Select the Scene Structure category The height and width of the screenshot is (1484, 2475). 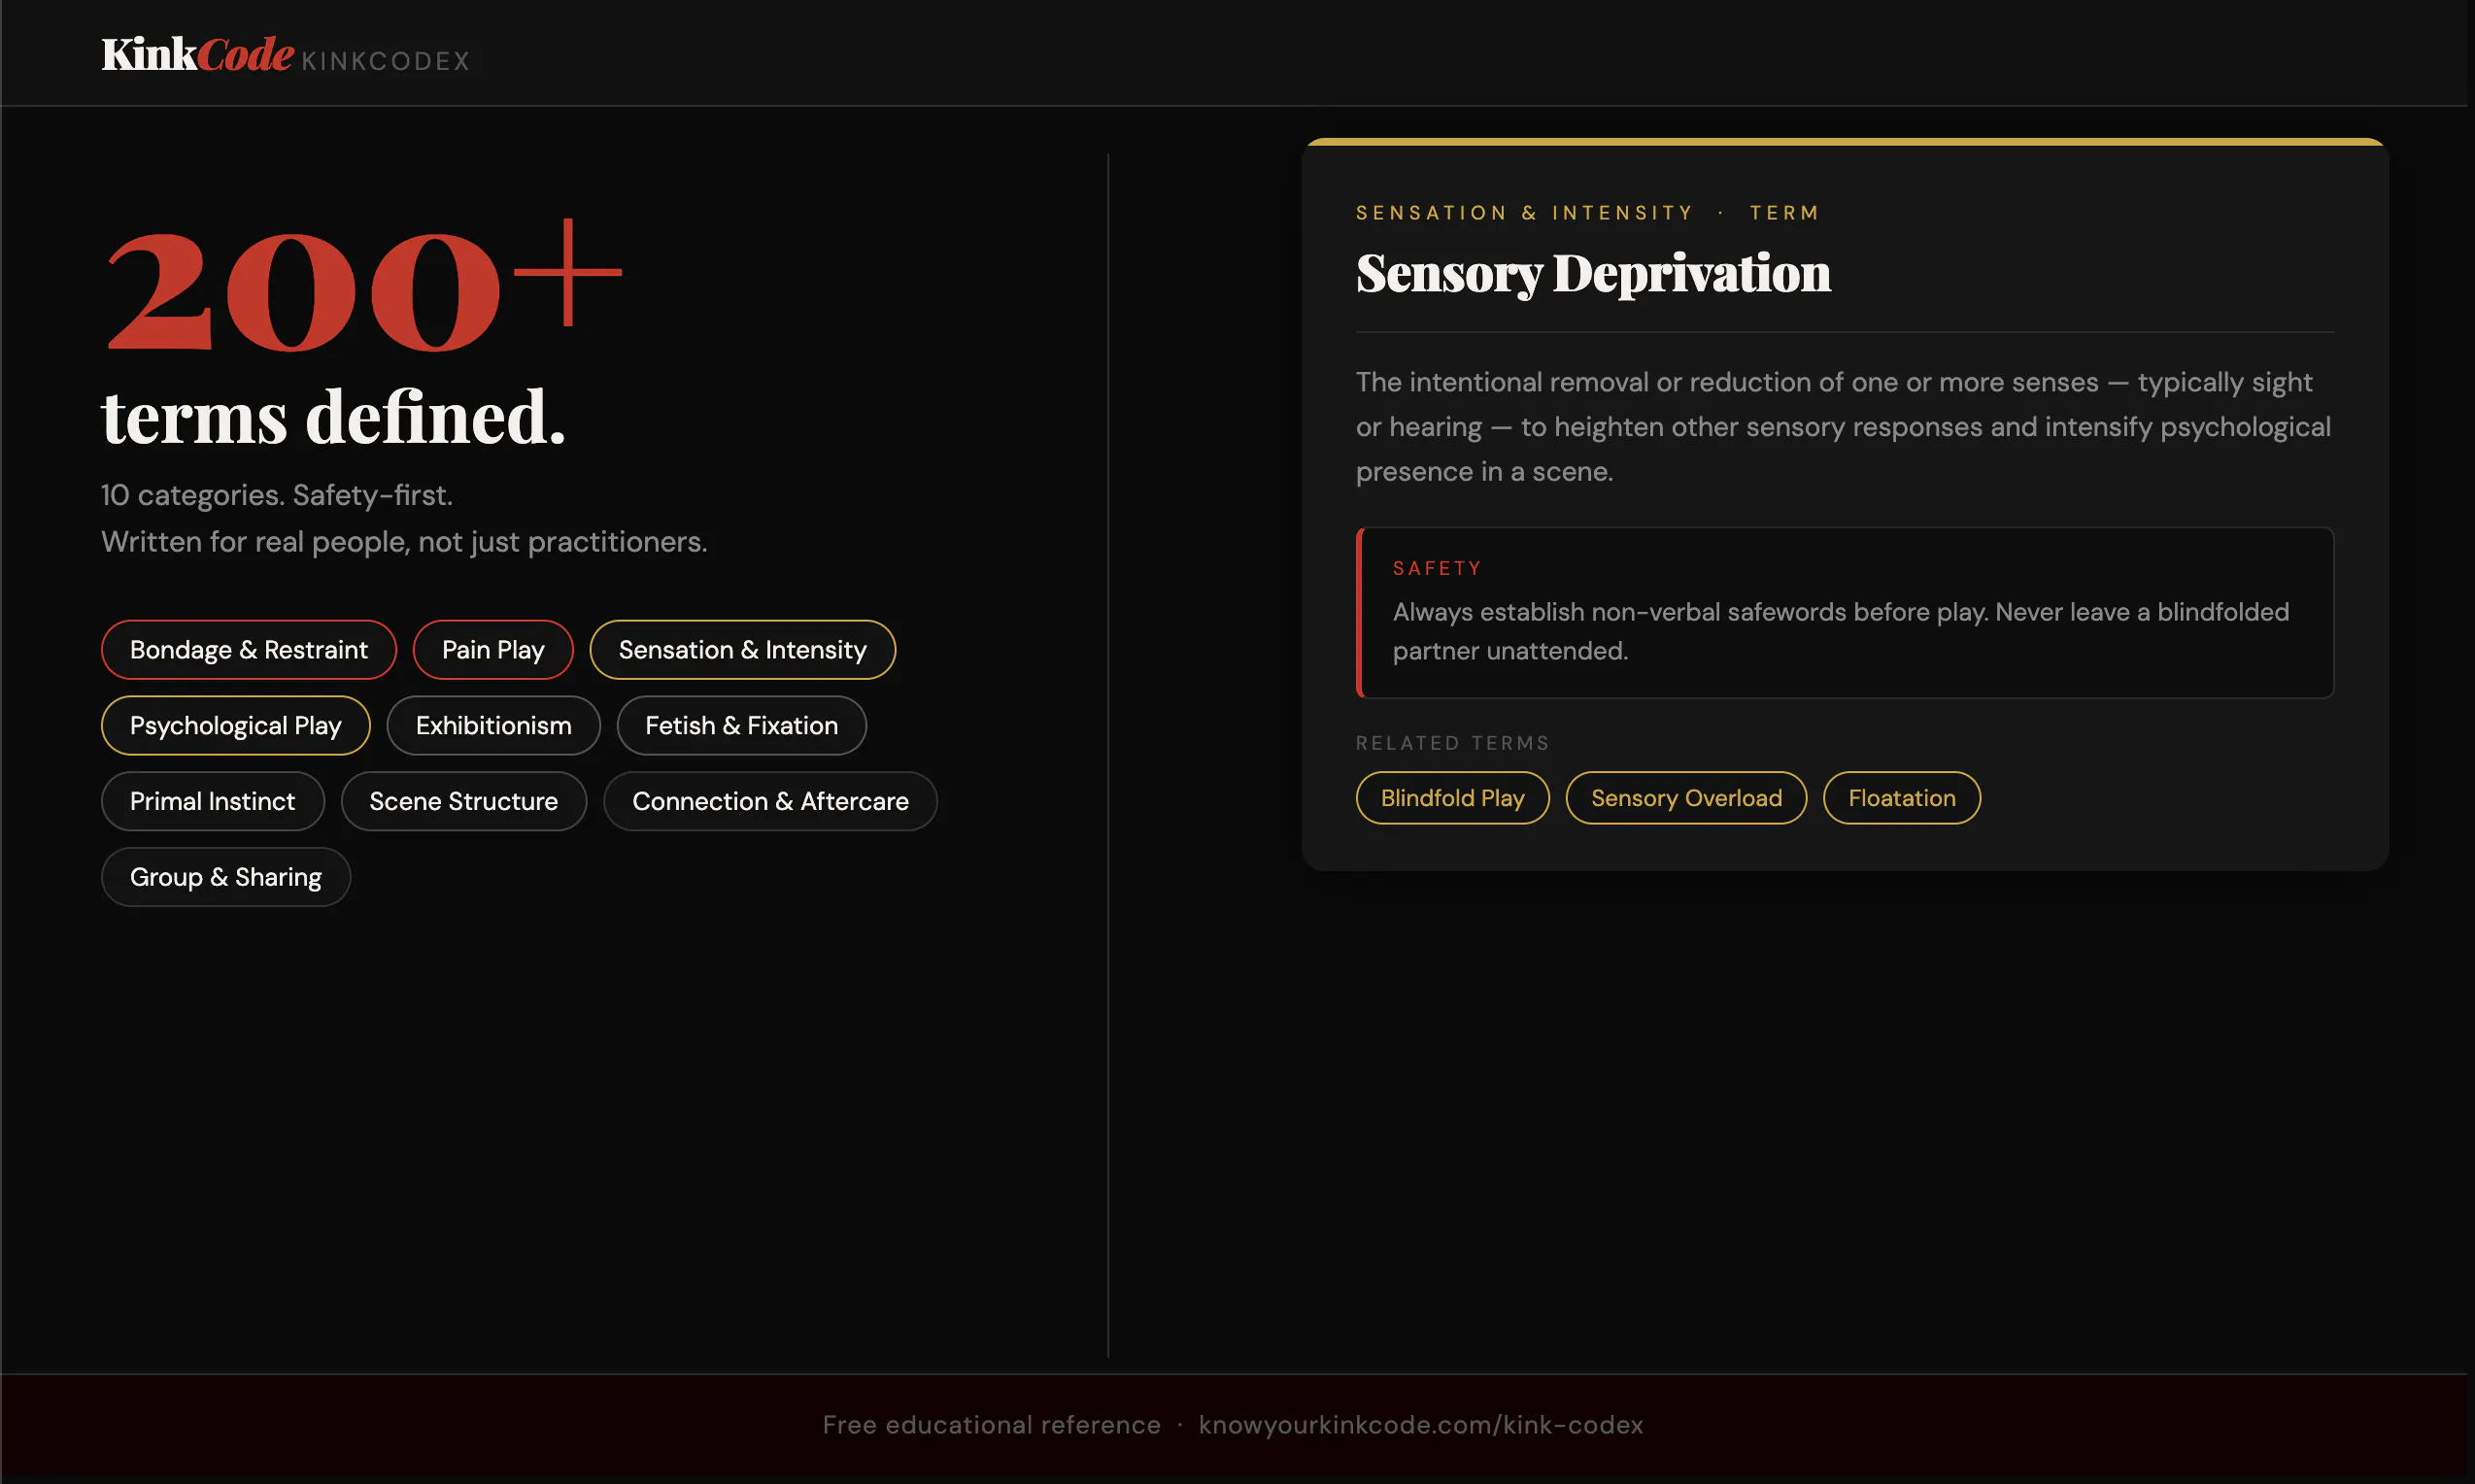point(464,802)
